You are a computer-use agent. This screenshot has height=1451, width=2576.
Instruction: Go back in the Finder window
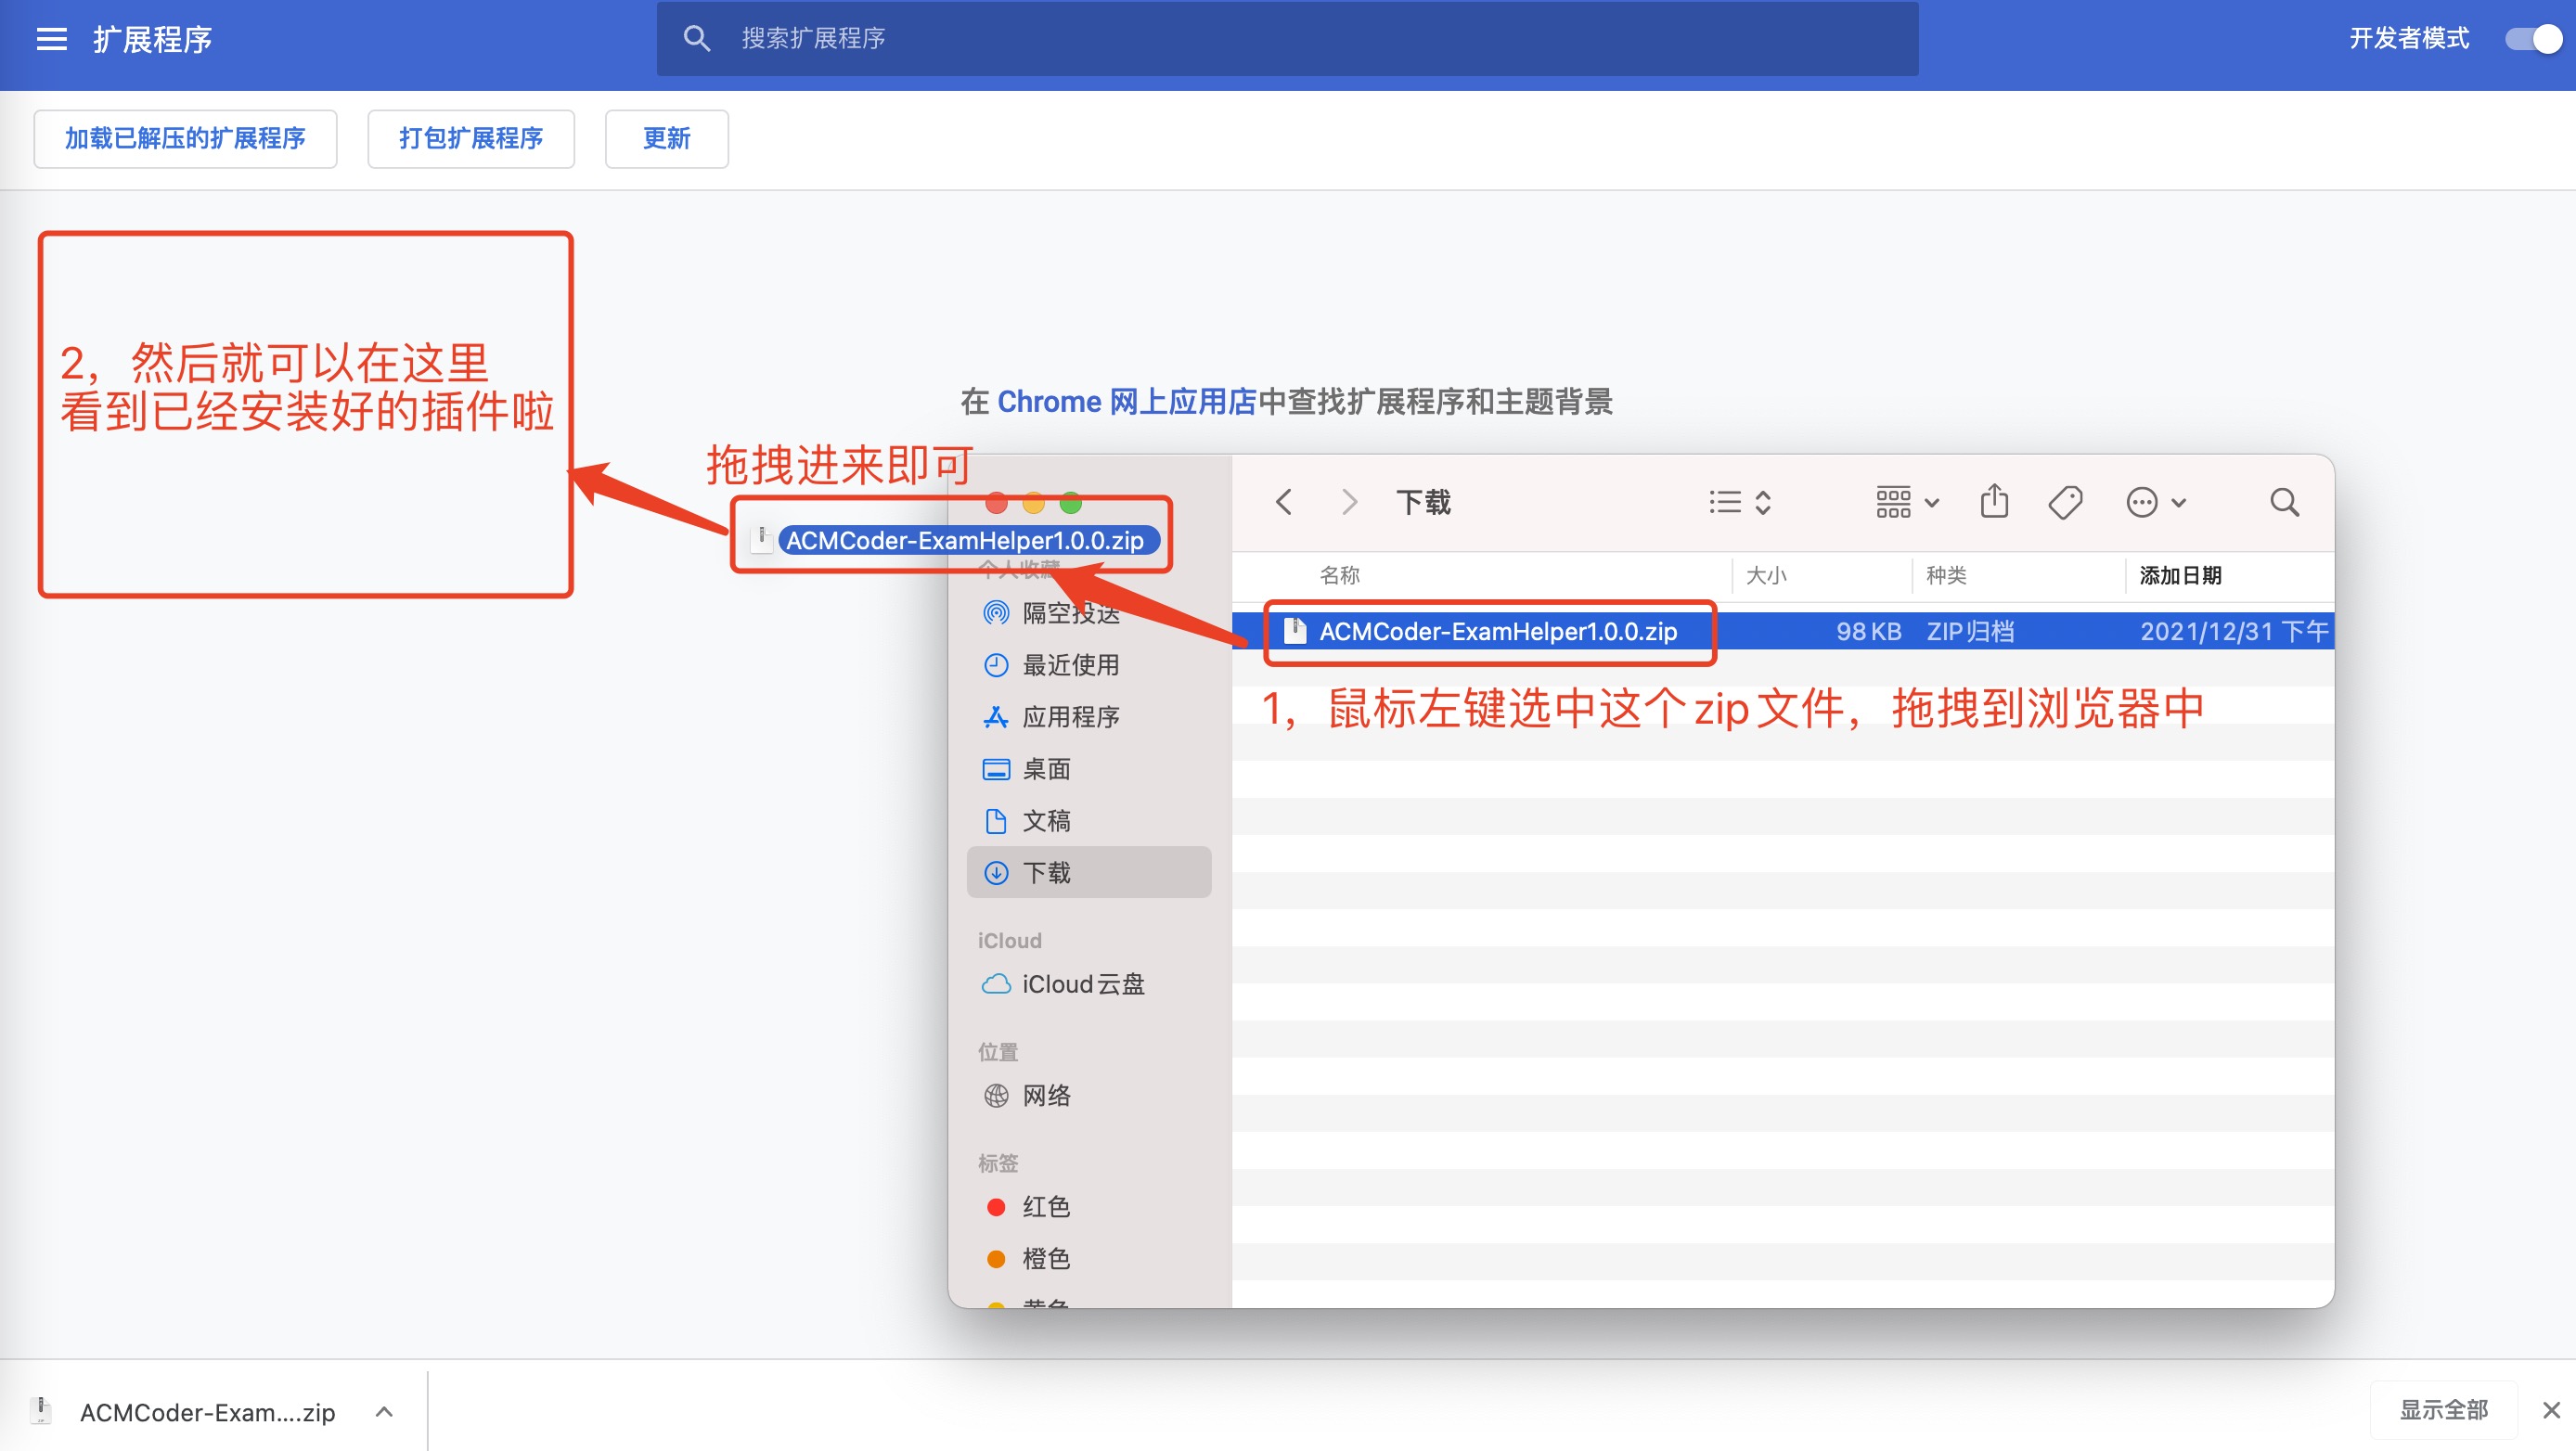[x=1284, y=502]
